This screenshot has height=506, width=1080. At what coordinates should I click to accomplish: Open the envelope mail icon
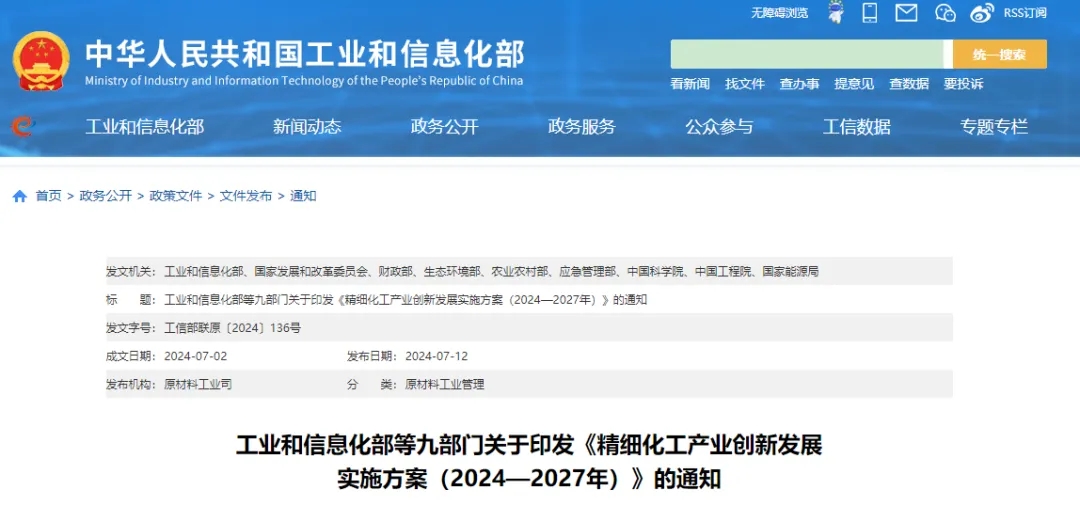(x=906, y=12)
